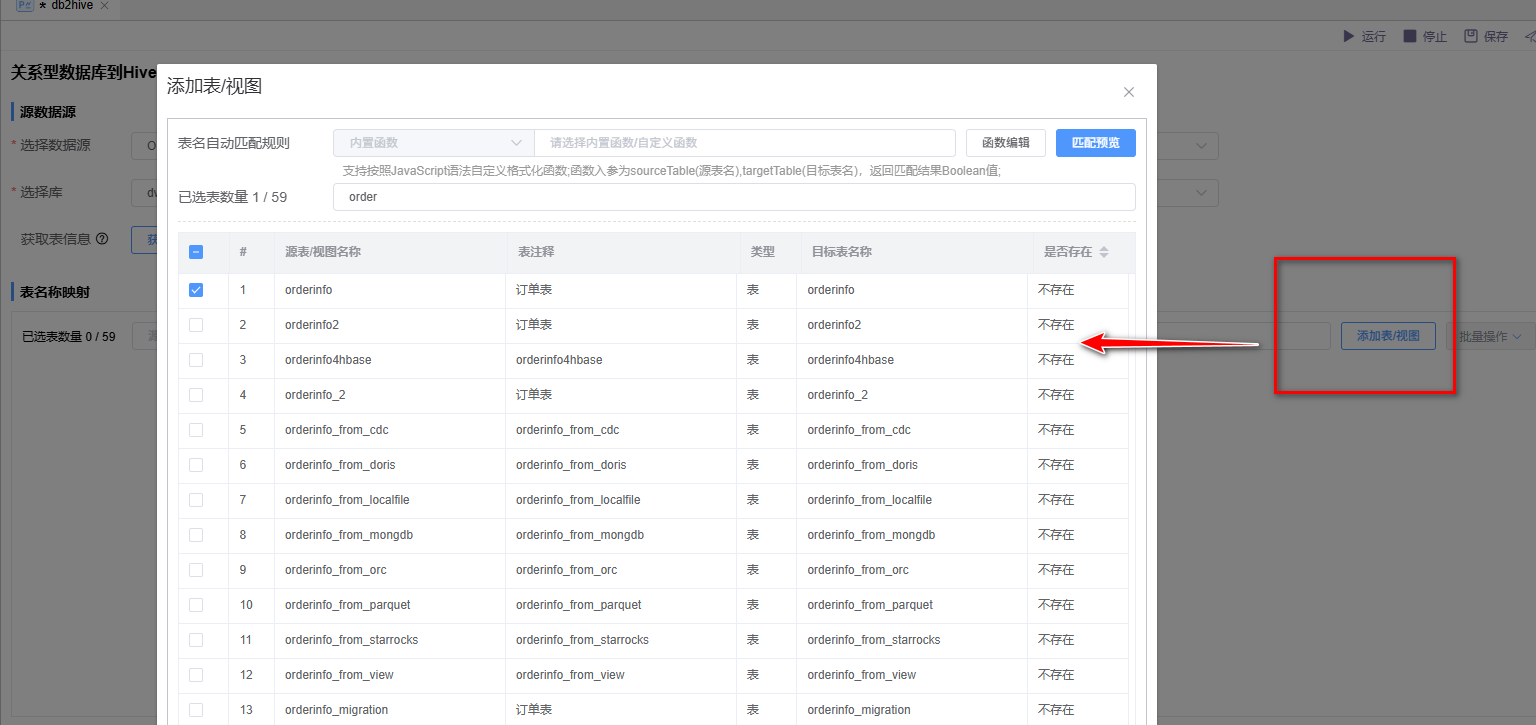Click the db2hive tab file icon
Image resolution: width=1536 pixels, height=725 pixels.
coord(23,6)
